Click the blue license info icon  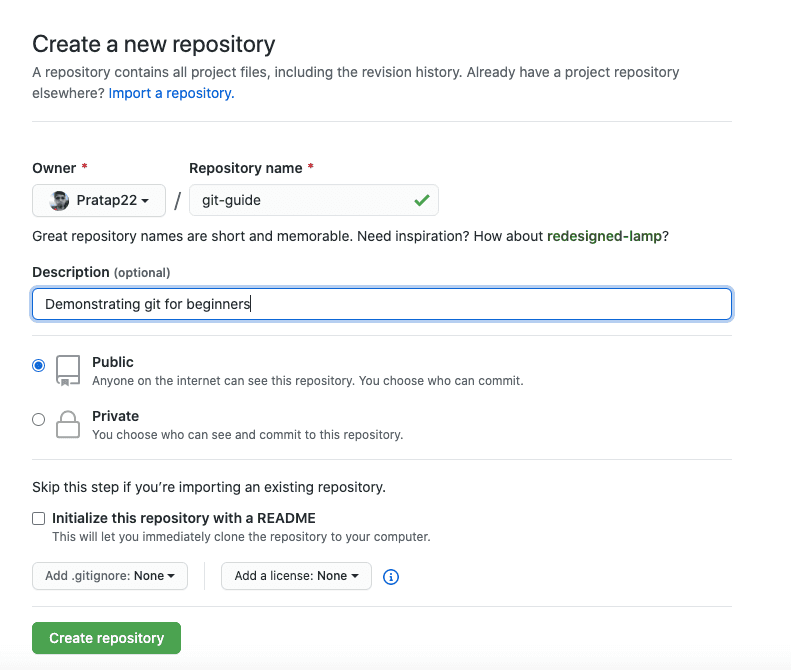tap(391, 577)
